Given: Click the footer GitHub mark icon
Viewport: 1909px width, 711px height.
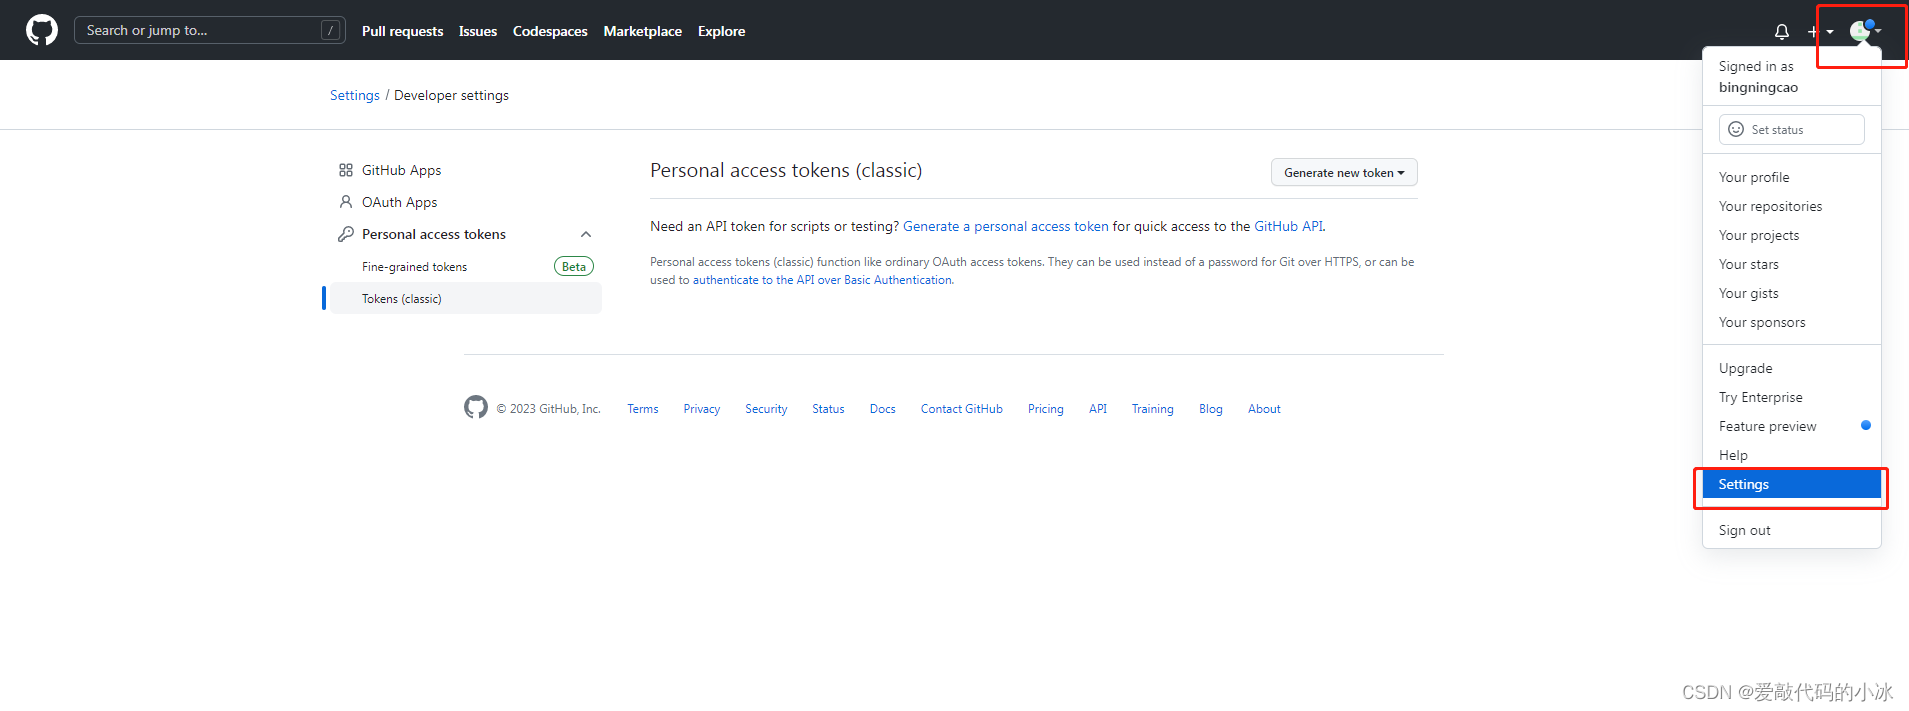Looking at the screenshot, I should tap(476, 407).
